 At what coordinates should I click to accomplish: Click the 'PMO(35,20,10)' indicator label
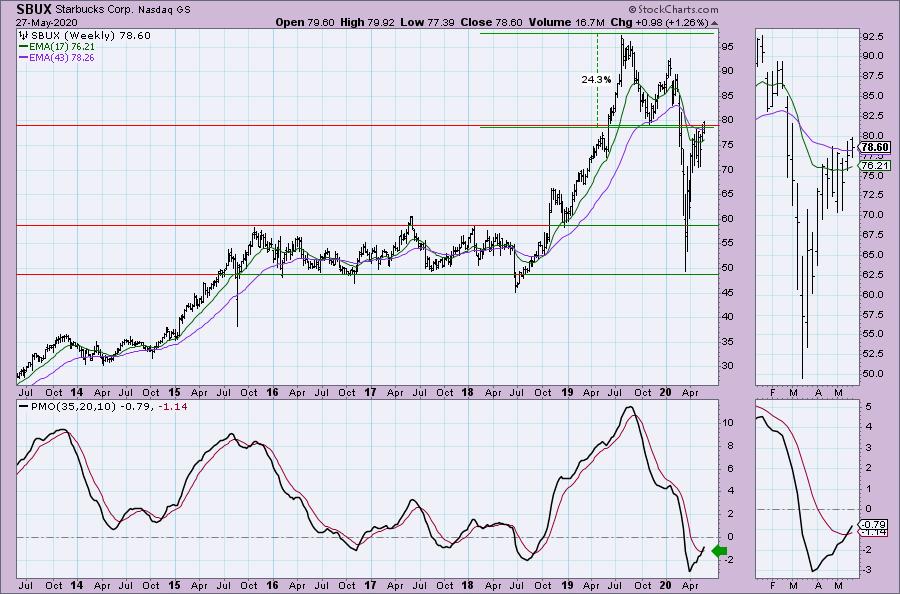coord(73,406)
